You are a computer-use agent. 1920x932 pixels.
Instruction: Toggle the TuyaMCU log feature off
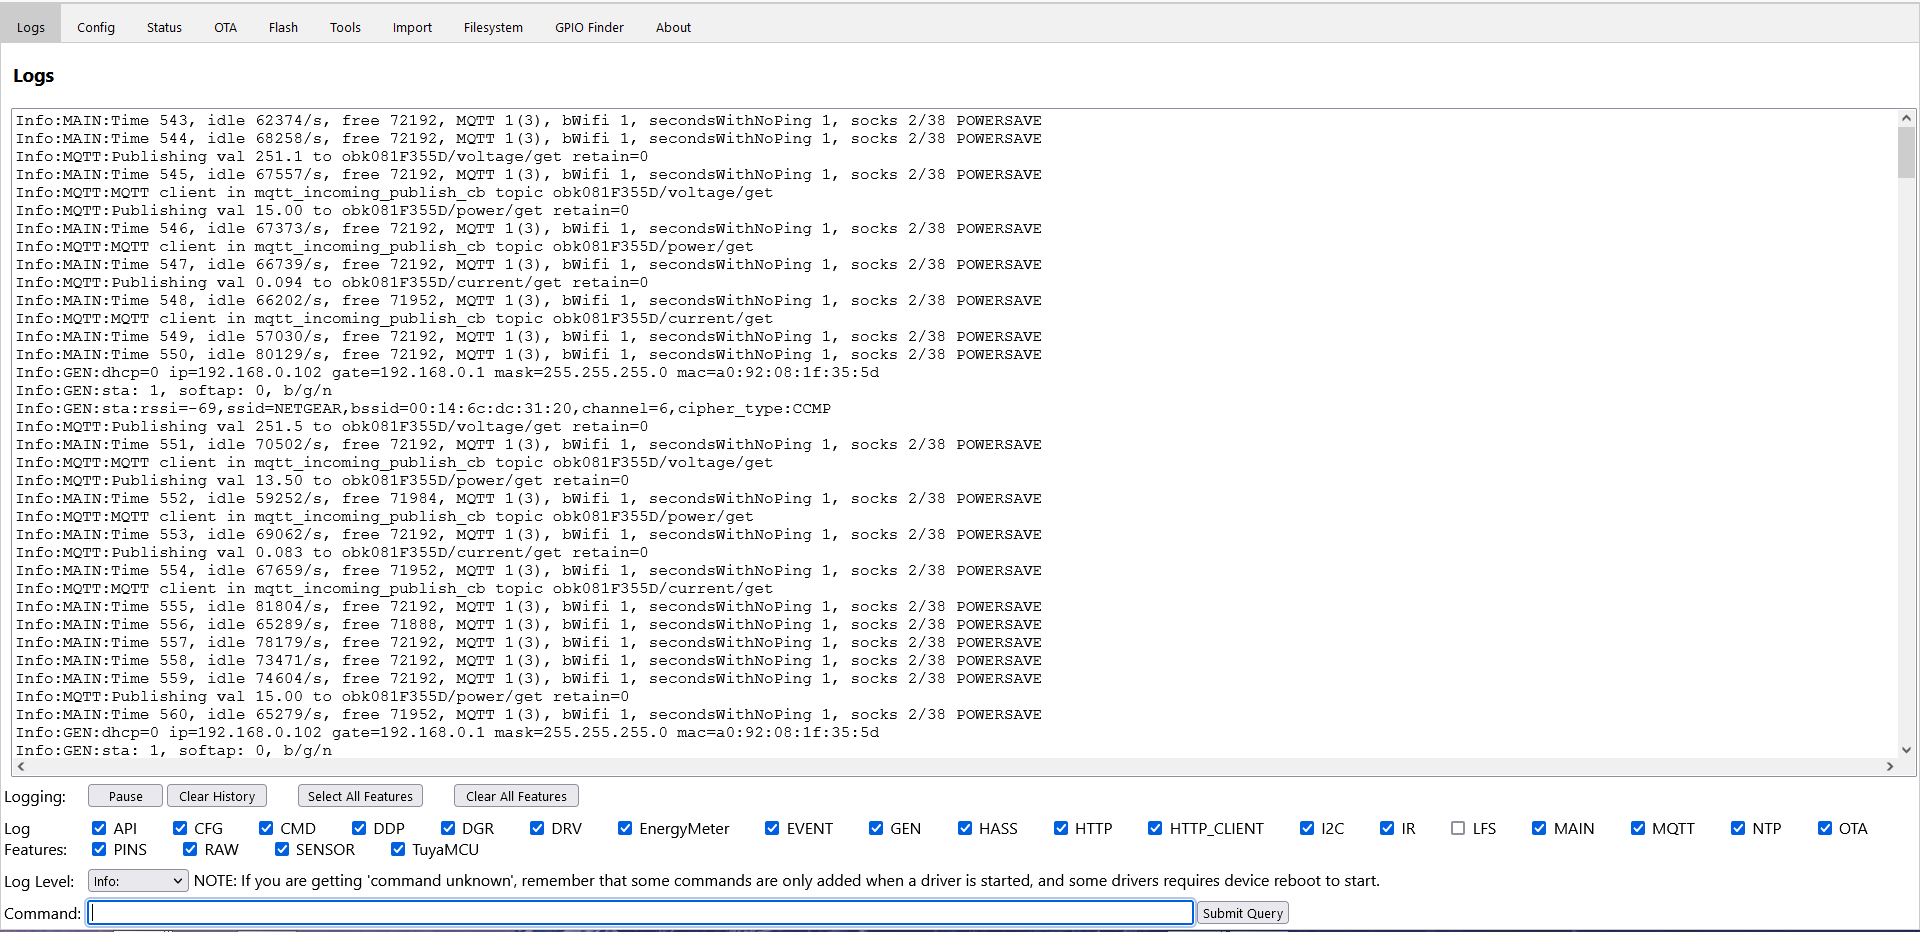[x=398, y=850]
